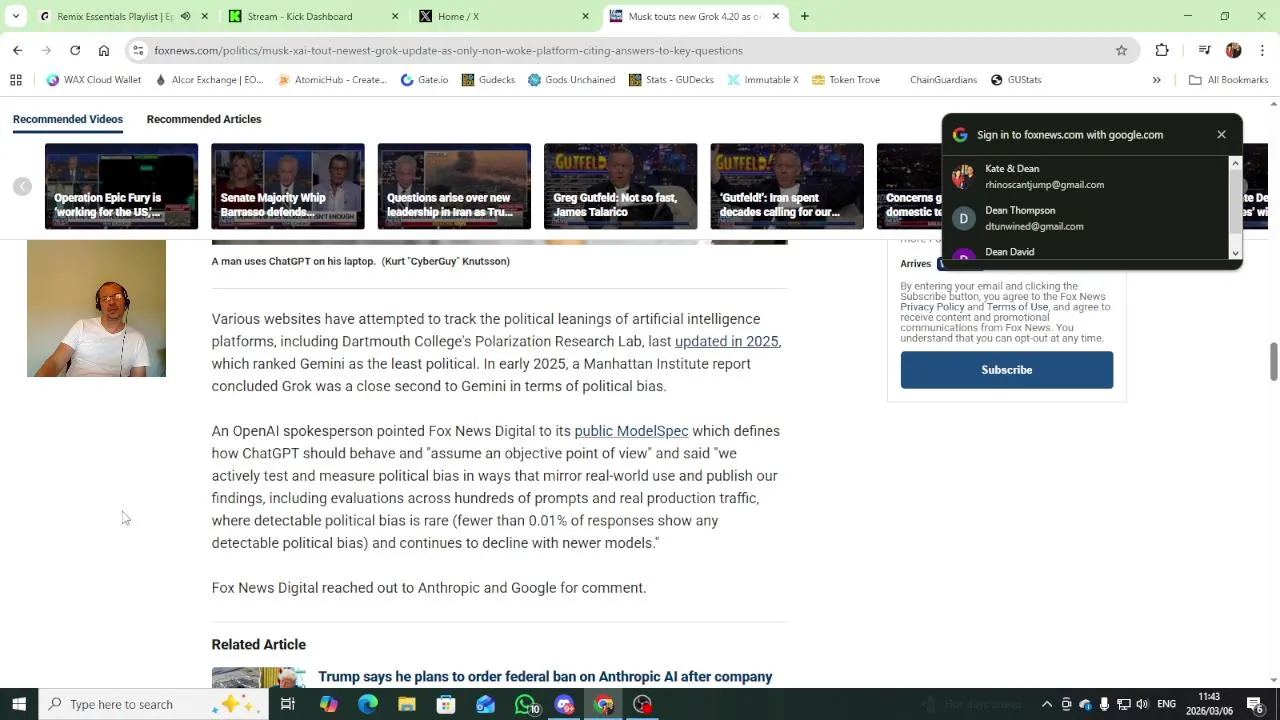Open the Windows Start menu
Screen dimensions: 1280x720
click(x=19, y=704)
